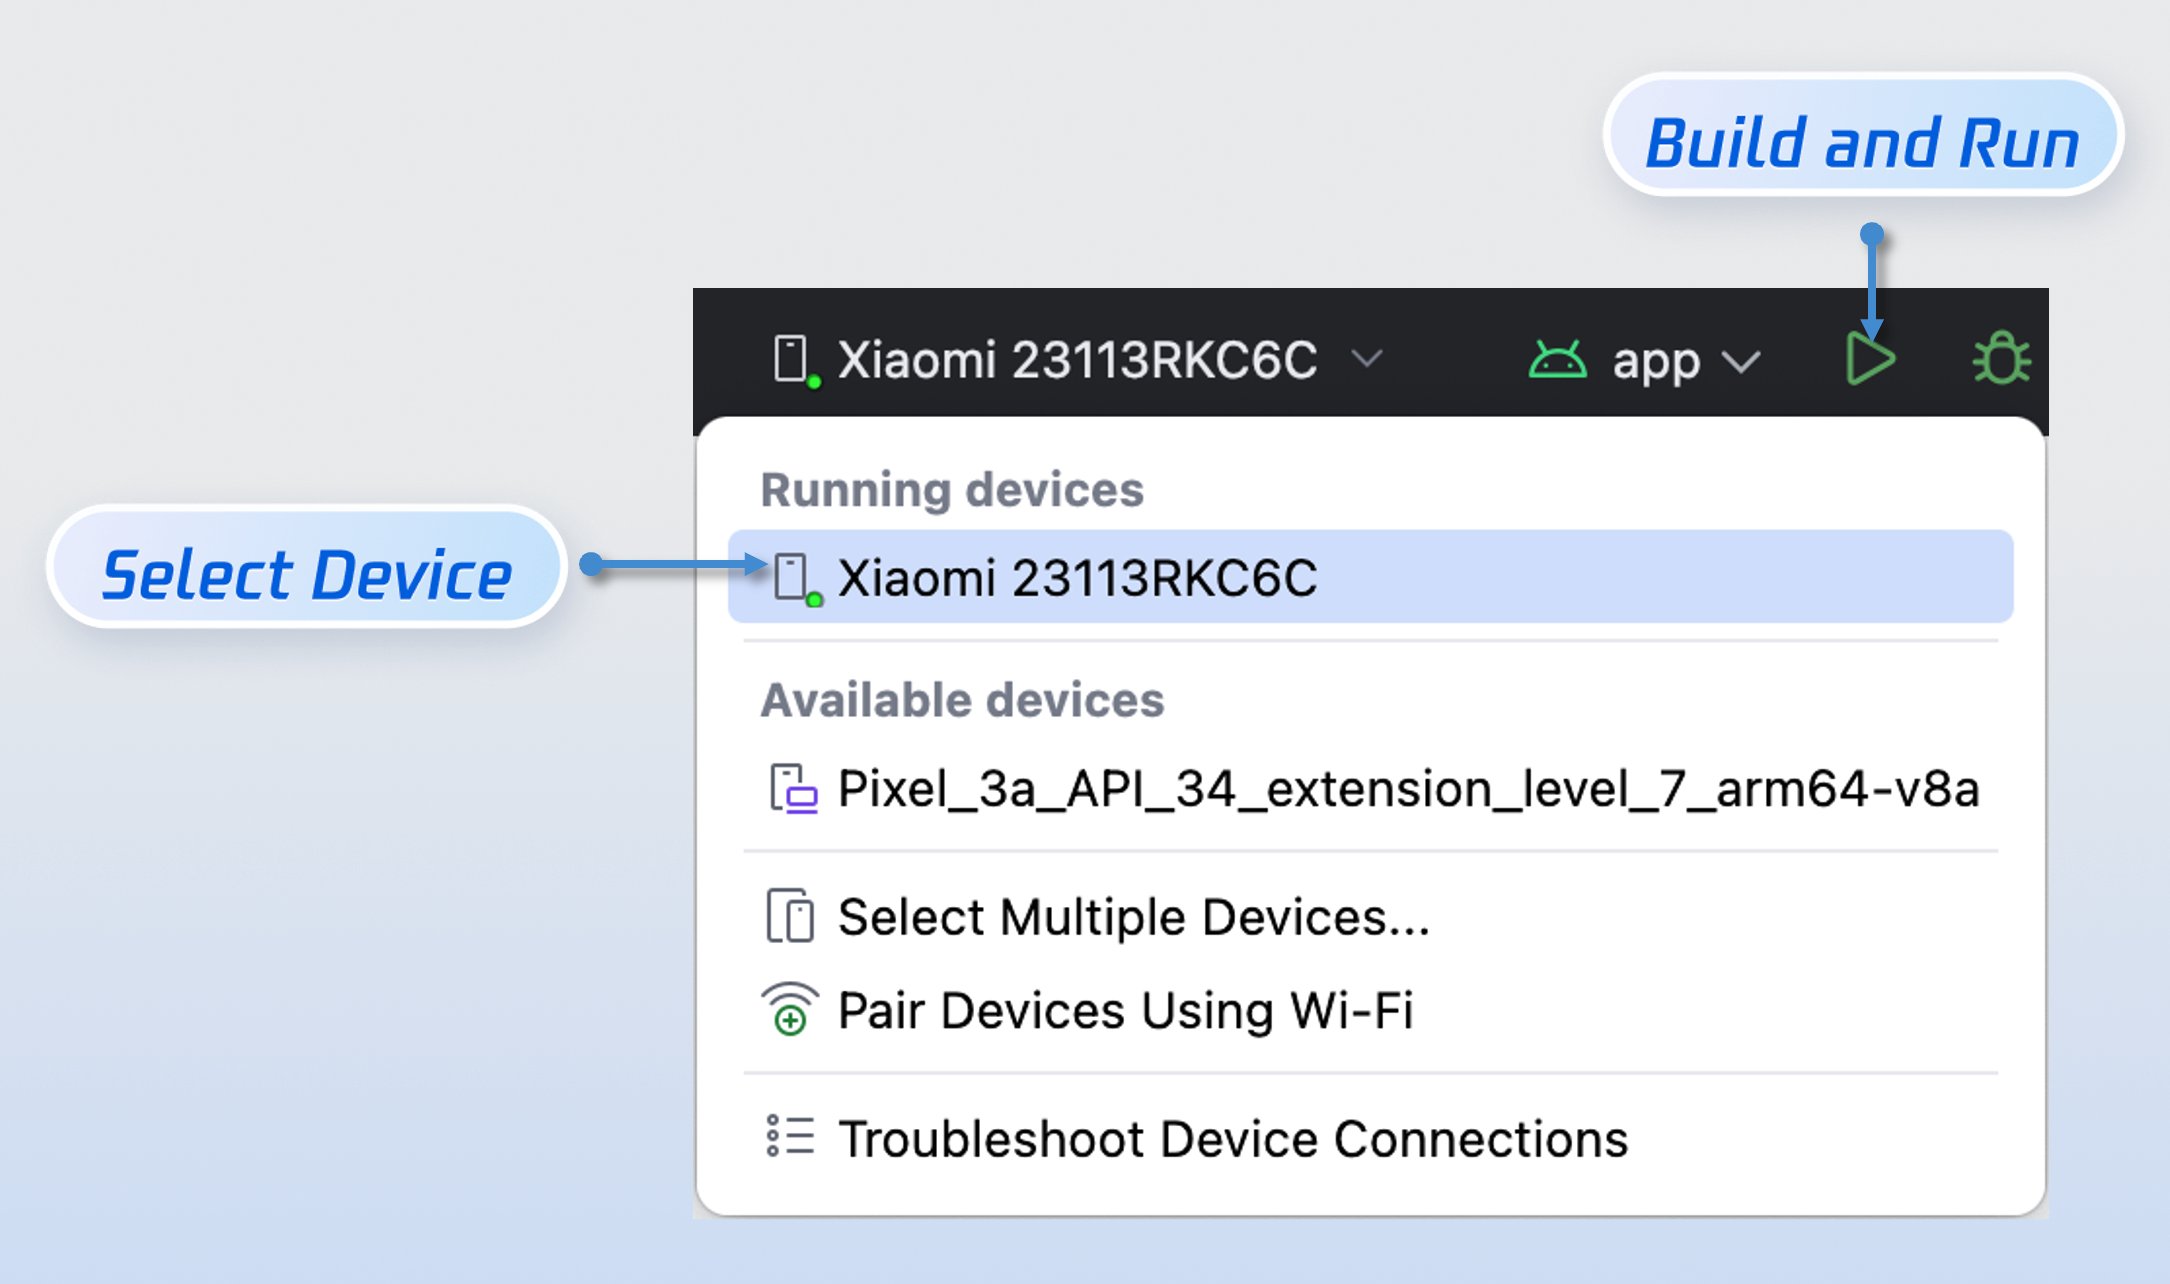Viewport: 2170px width, 1284px height.
Task: Click the Select Device callout label
Action: coord(307,575)
